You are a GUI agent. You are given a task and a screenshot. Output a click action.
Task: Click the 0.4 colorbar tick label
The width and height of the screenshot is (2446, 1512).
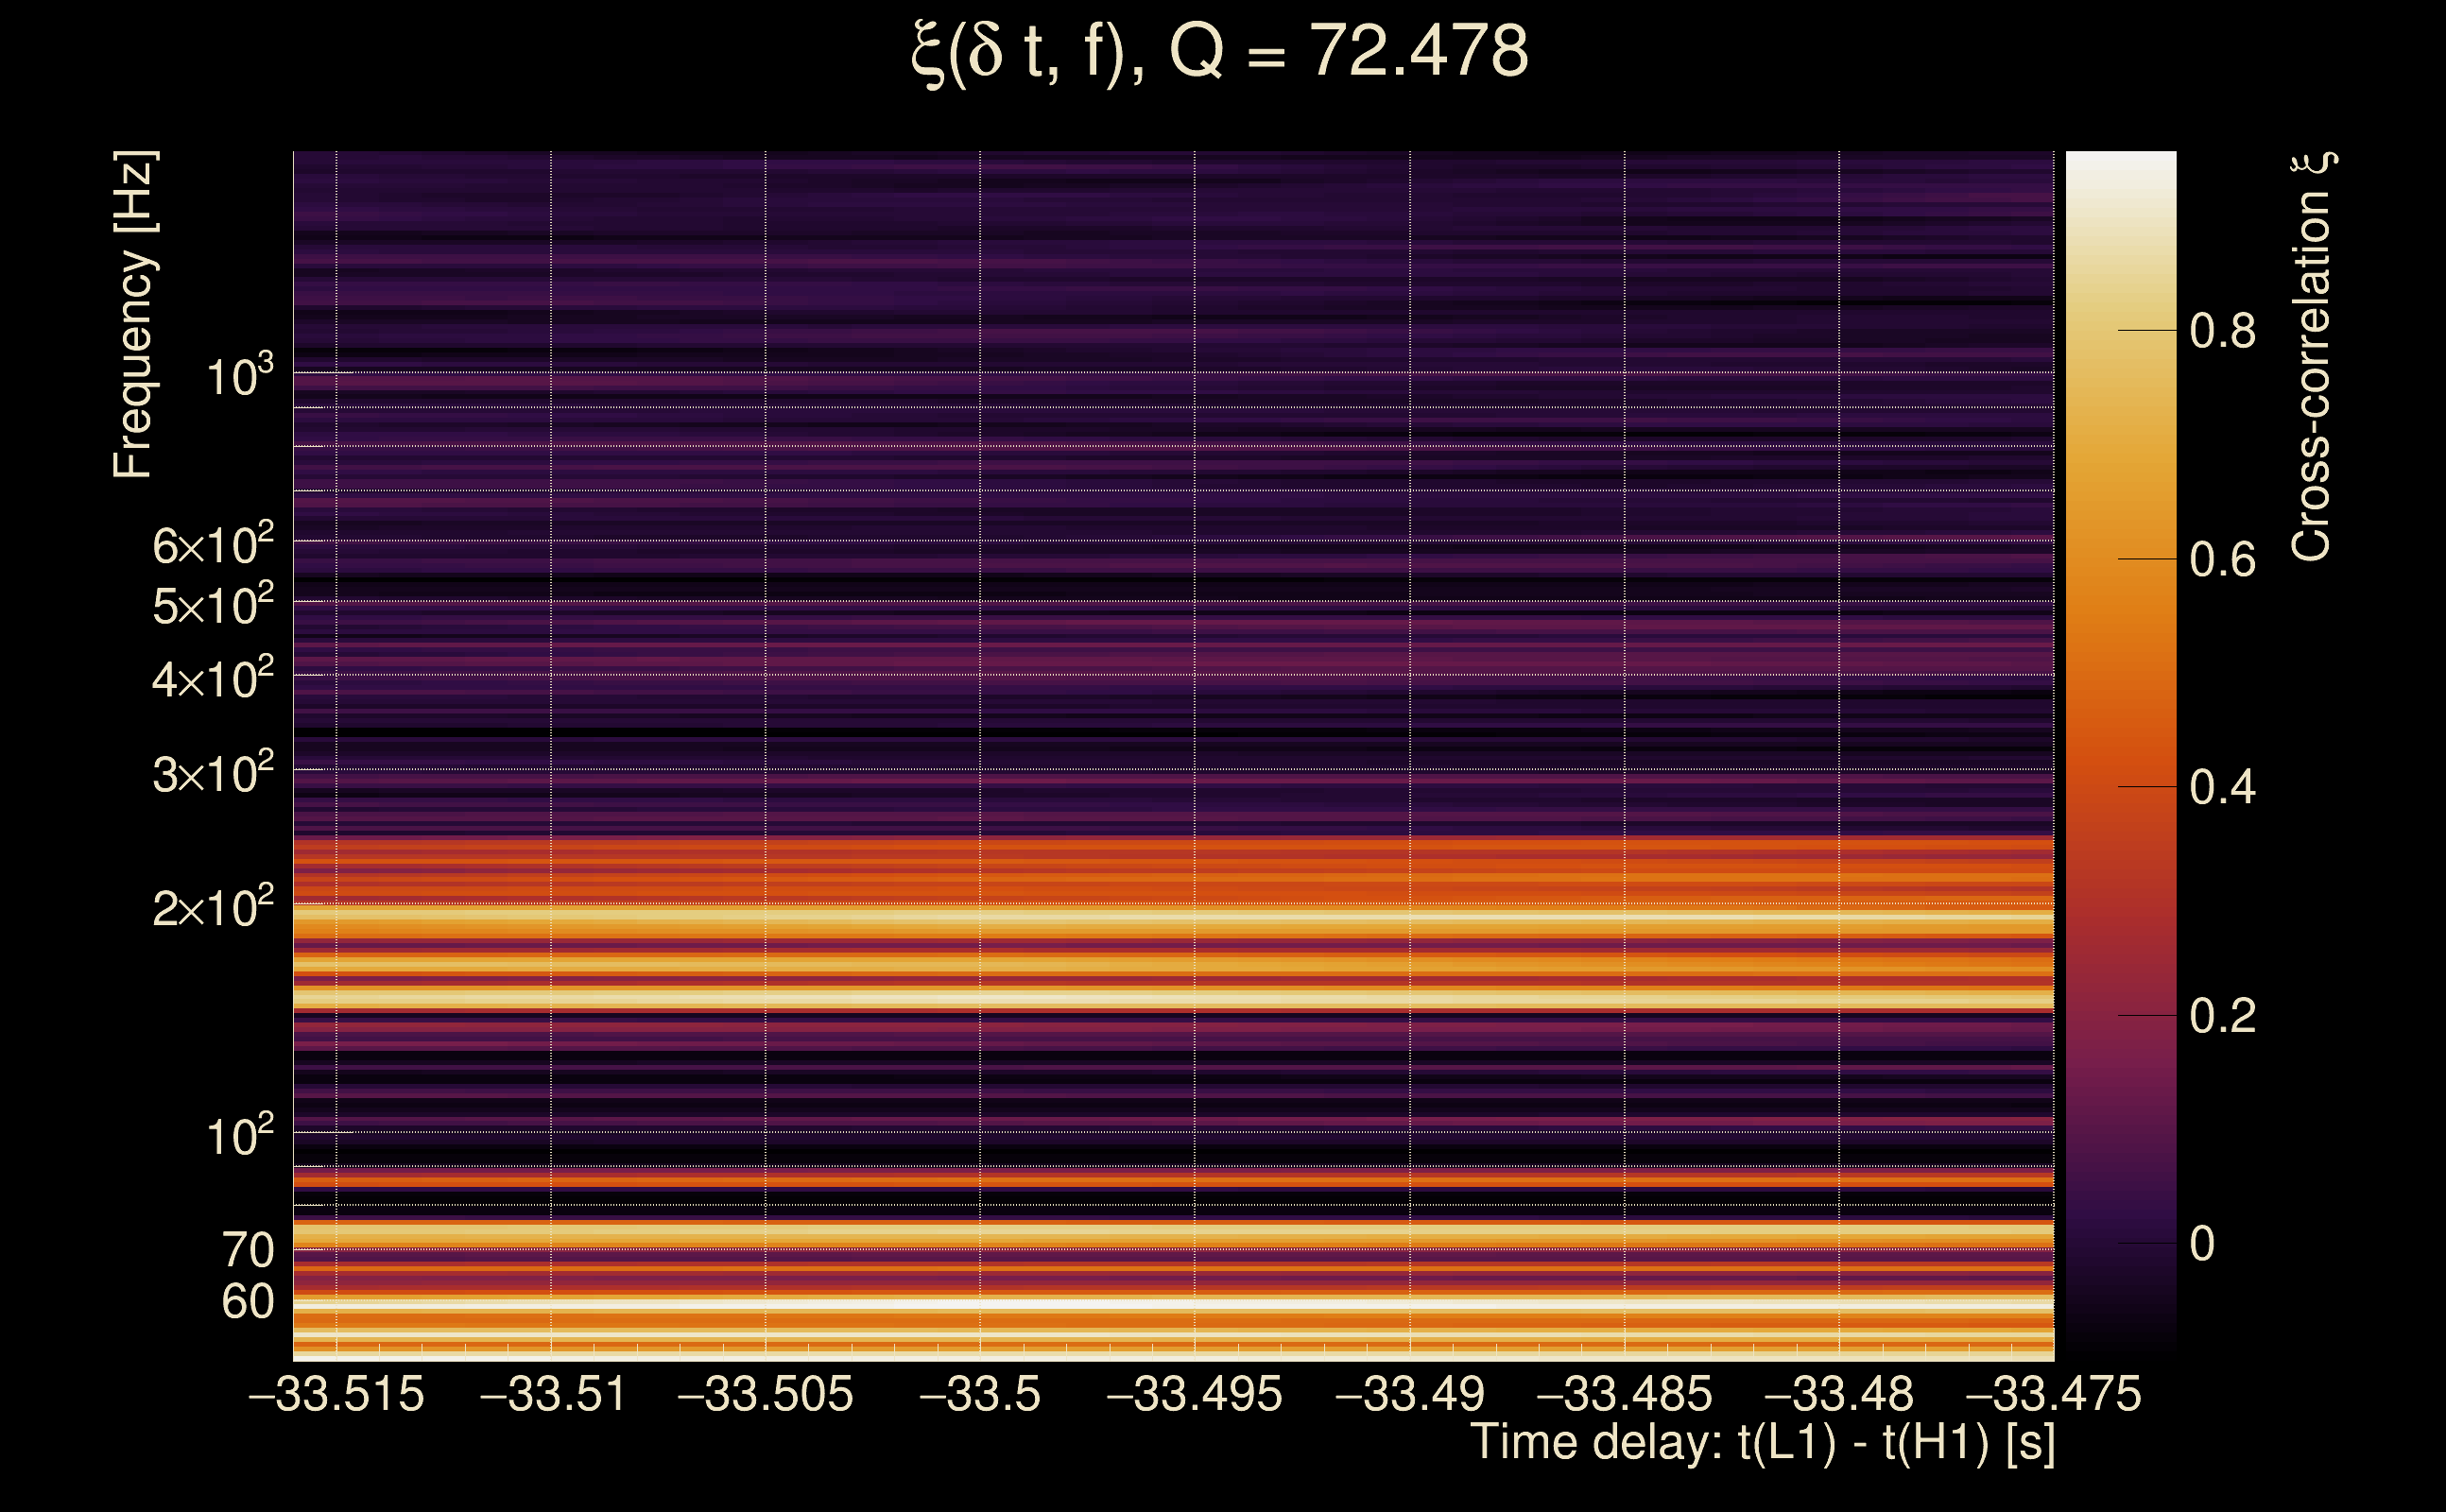click(2222, 788)
